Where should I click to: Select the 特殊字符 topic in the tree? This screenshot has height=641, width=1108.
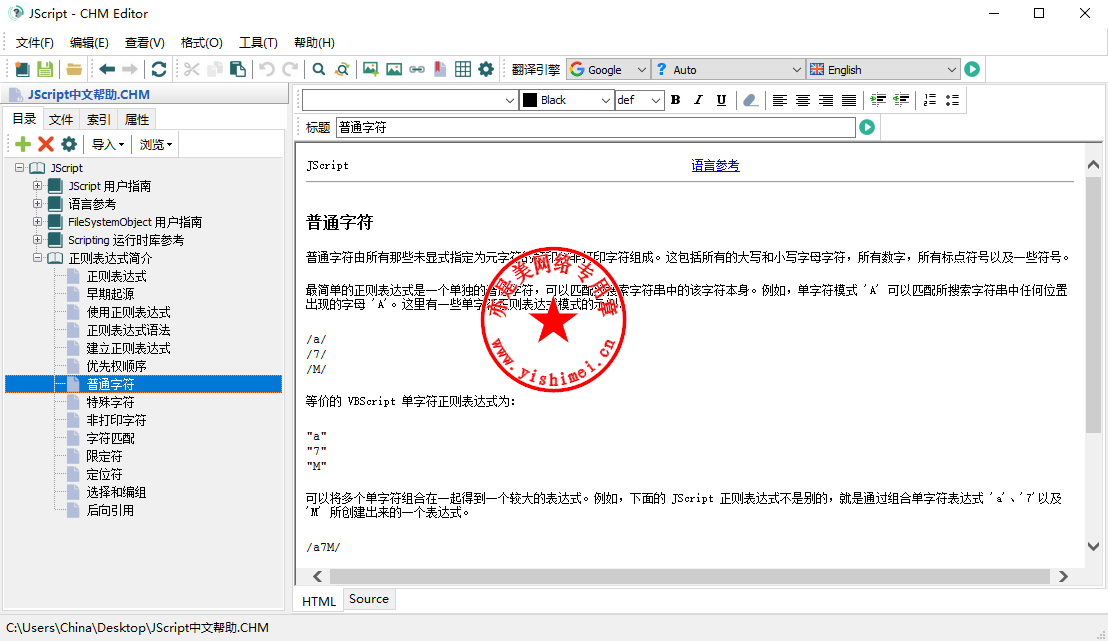point(110,402)
